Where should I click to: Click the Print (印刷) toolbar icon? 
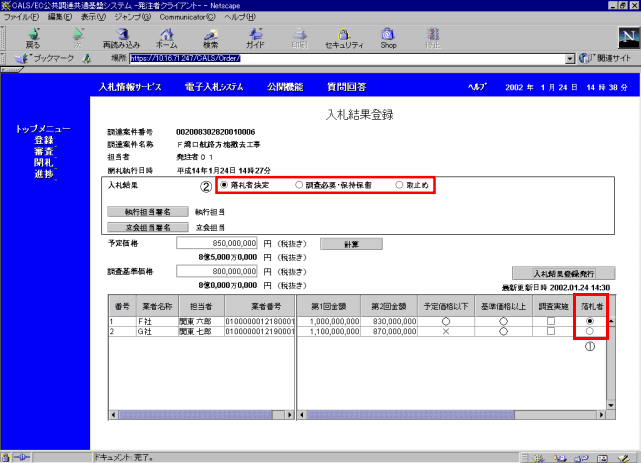[300, 38]
